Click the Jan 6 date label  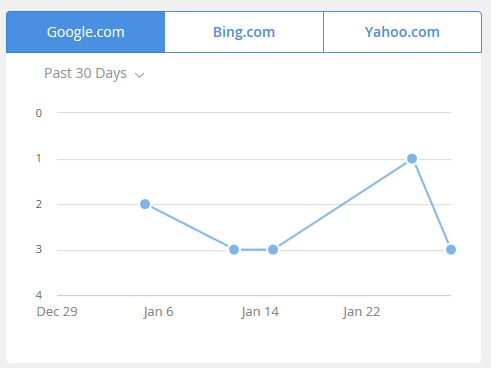pyautogui.click(x=158, y=312)
